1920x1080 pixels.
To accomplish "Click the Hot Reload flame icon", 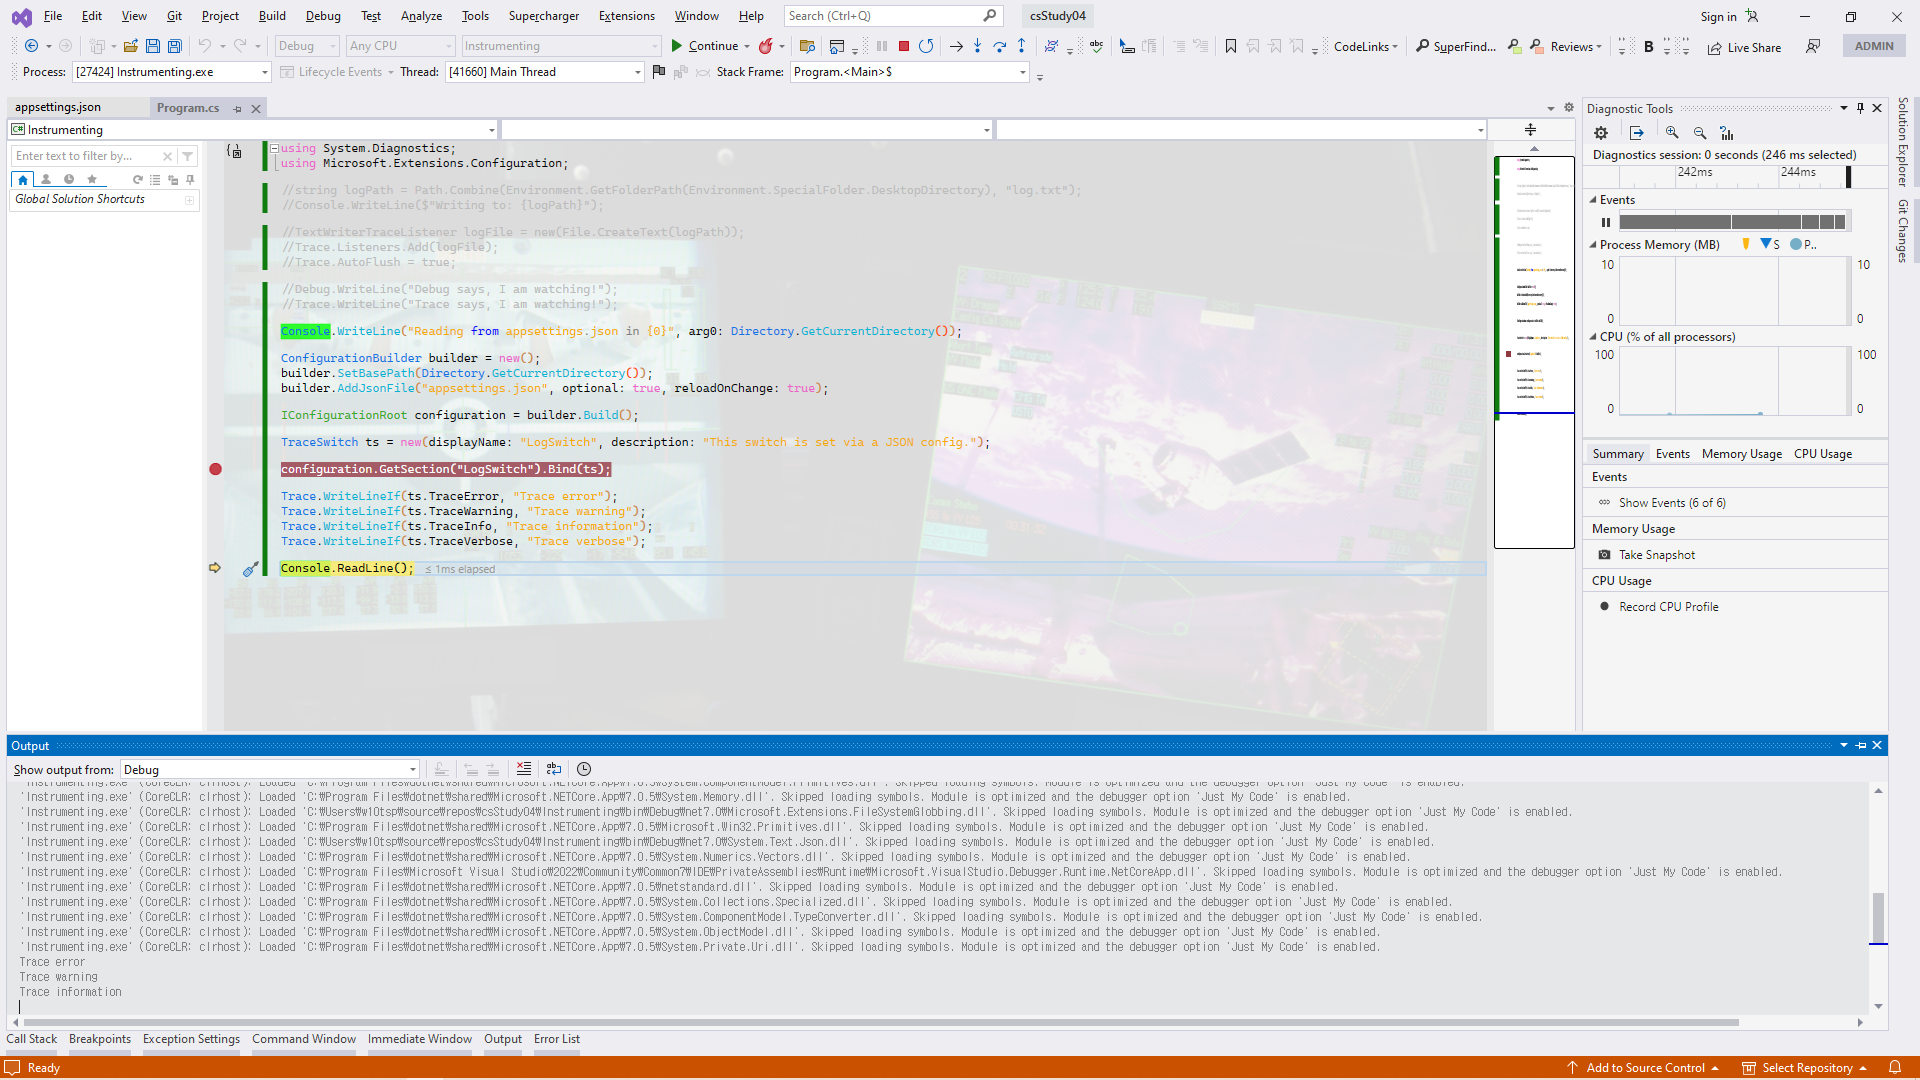I will (x=766, y=46).
